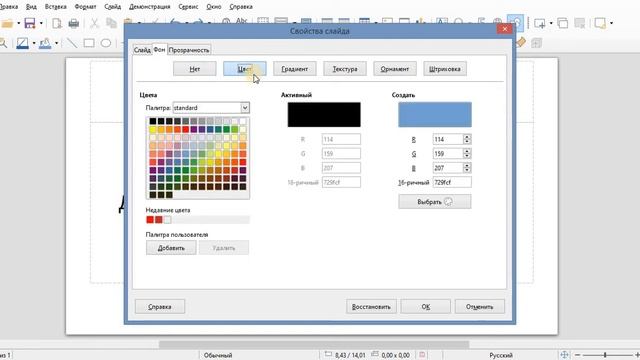Viewport: 640px width, 360px height.
Task: Open the Демонстрация menu
Action: point(150,7)
